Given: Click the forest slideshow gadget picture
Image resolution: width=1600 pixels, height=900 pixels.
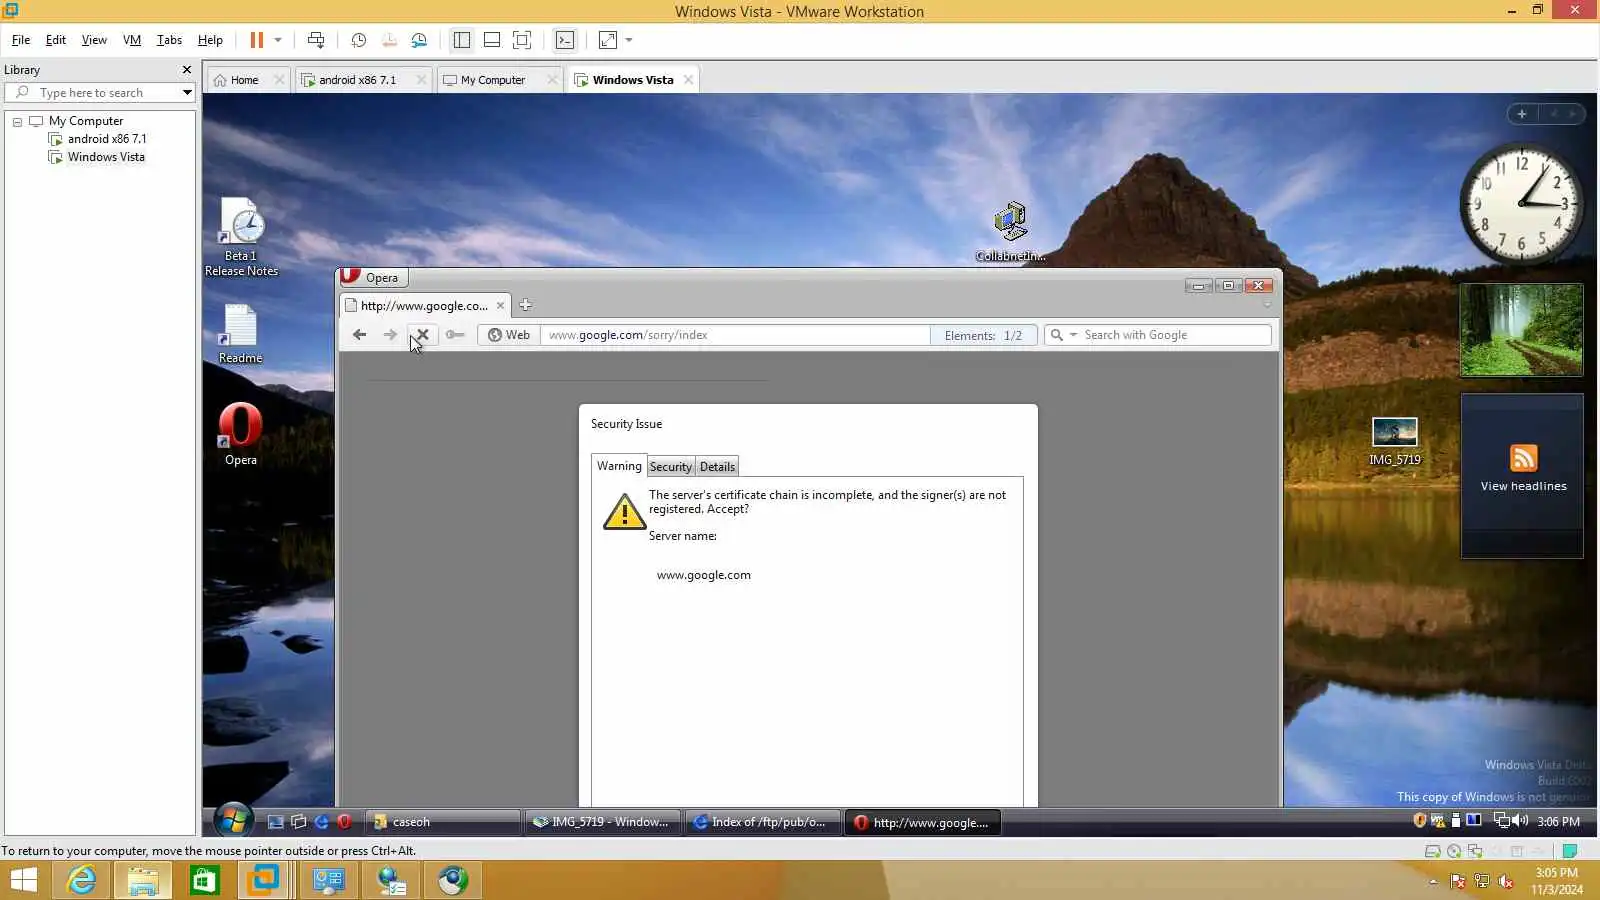Looking at the screenshot, I should pos(1521,330).
